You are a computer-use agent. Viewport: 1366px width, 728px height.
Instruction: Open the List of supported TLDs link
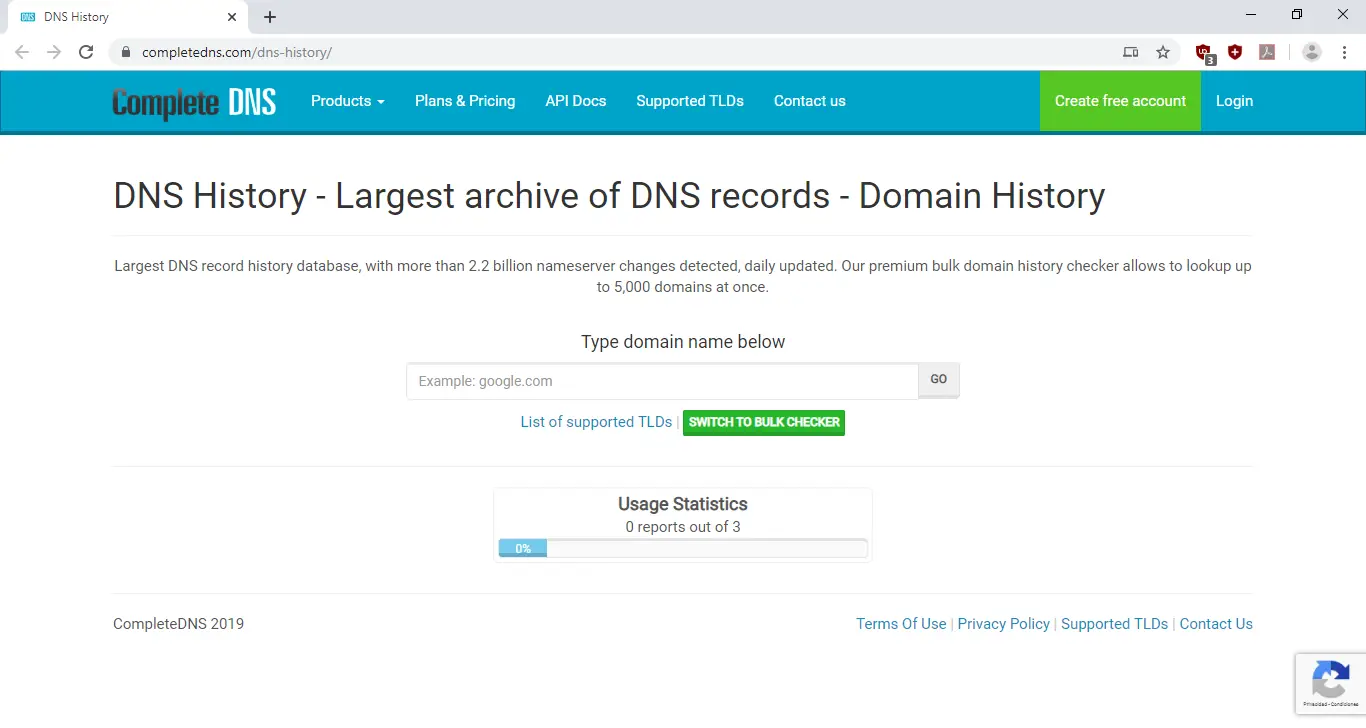pos(596,422)
